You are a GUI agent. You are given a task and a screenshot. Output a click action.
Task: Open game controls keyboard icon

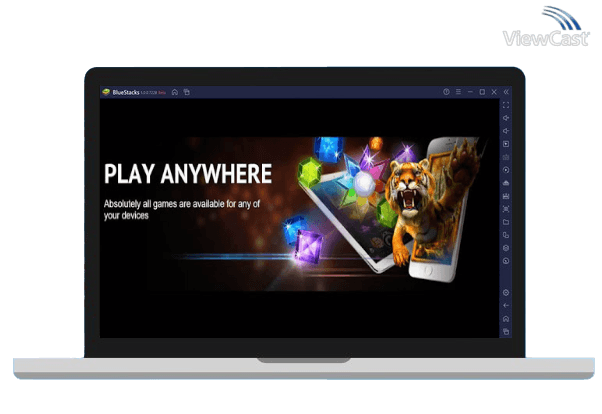click(506, 157)
